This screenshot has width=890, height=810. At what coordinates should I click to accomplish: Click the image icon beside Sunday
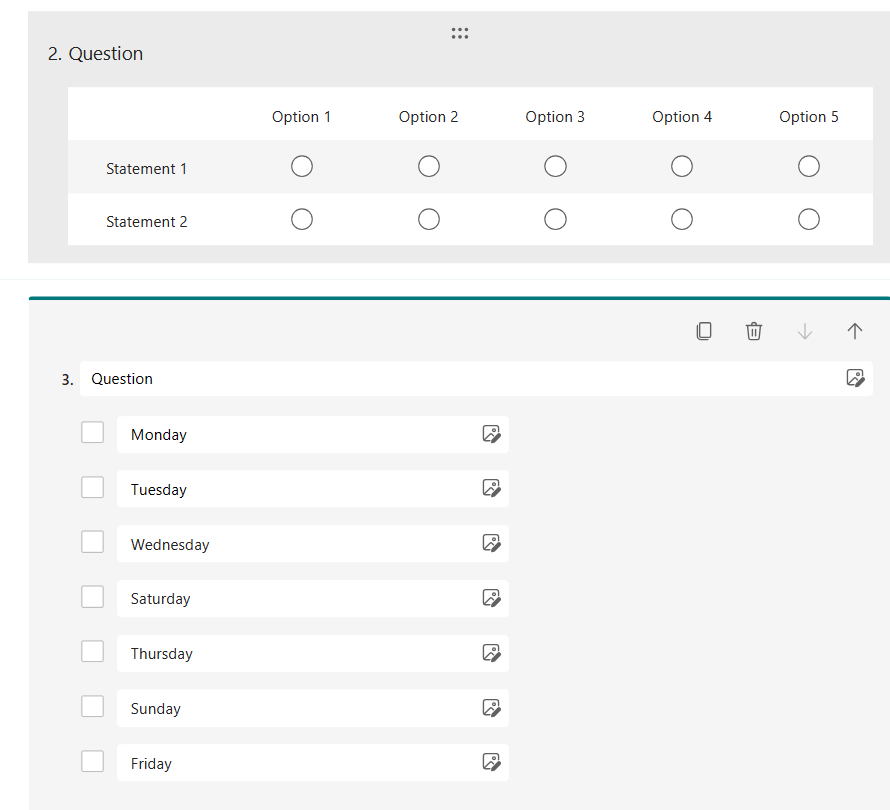[x=491, y=707]
